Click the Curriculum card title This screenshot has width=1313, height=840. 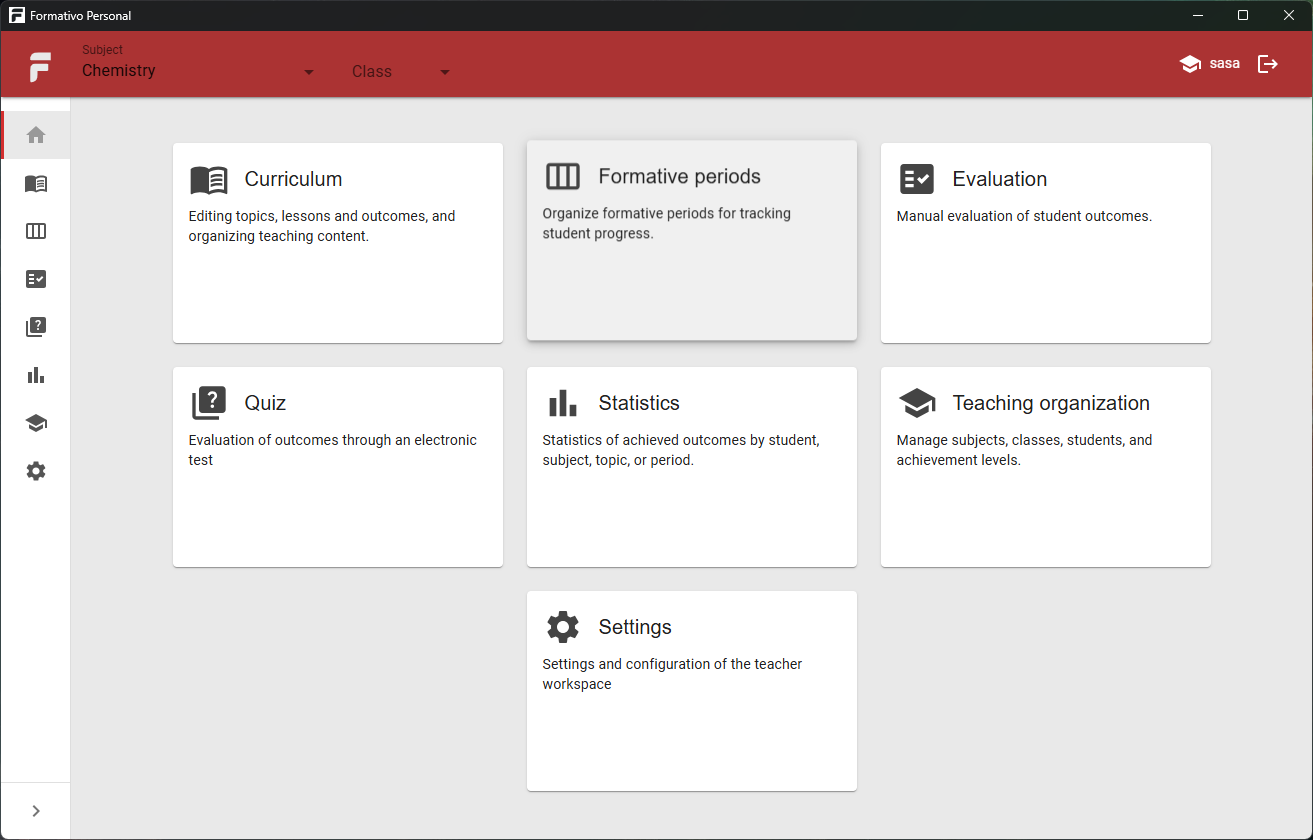tap(293, 179)
